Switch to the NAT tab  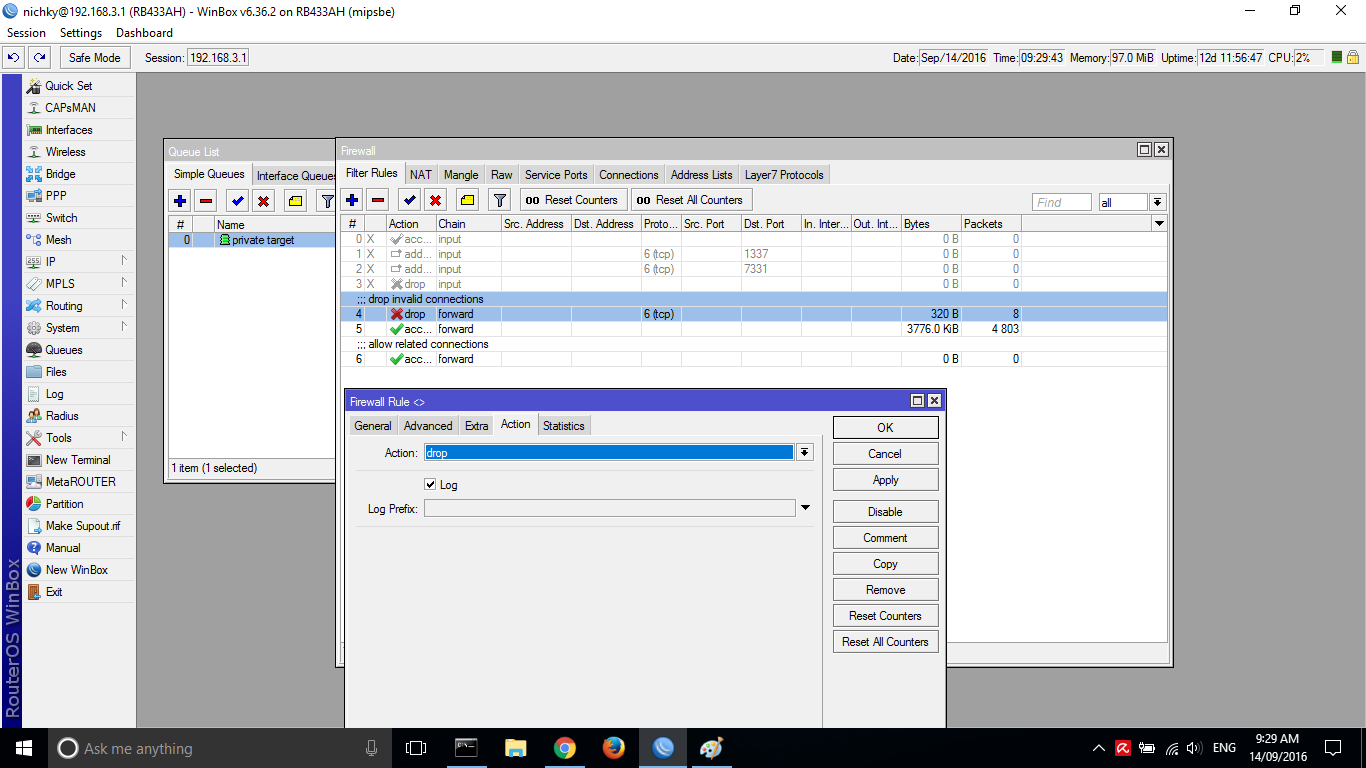point(421,175)
